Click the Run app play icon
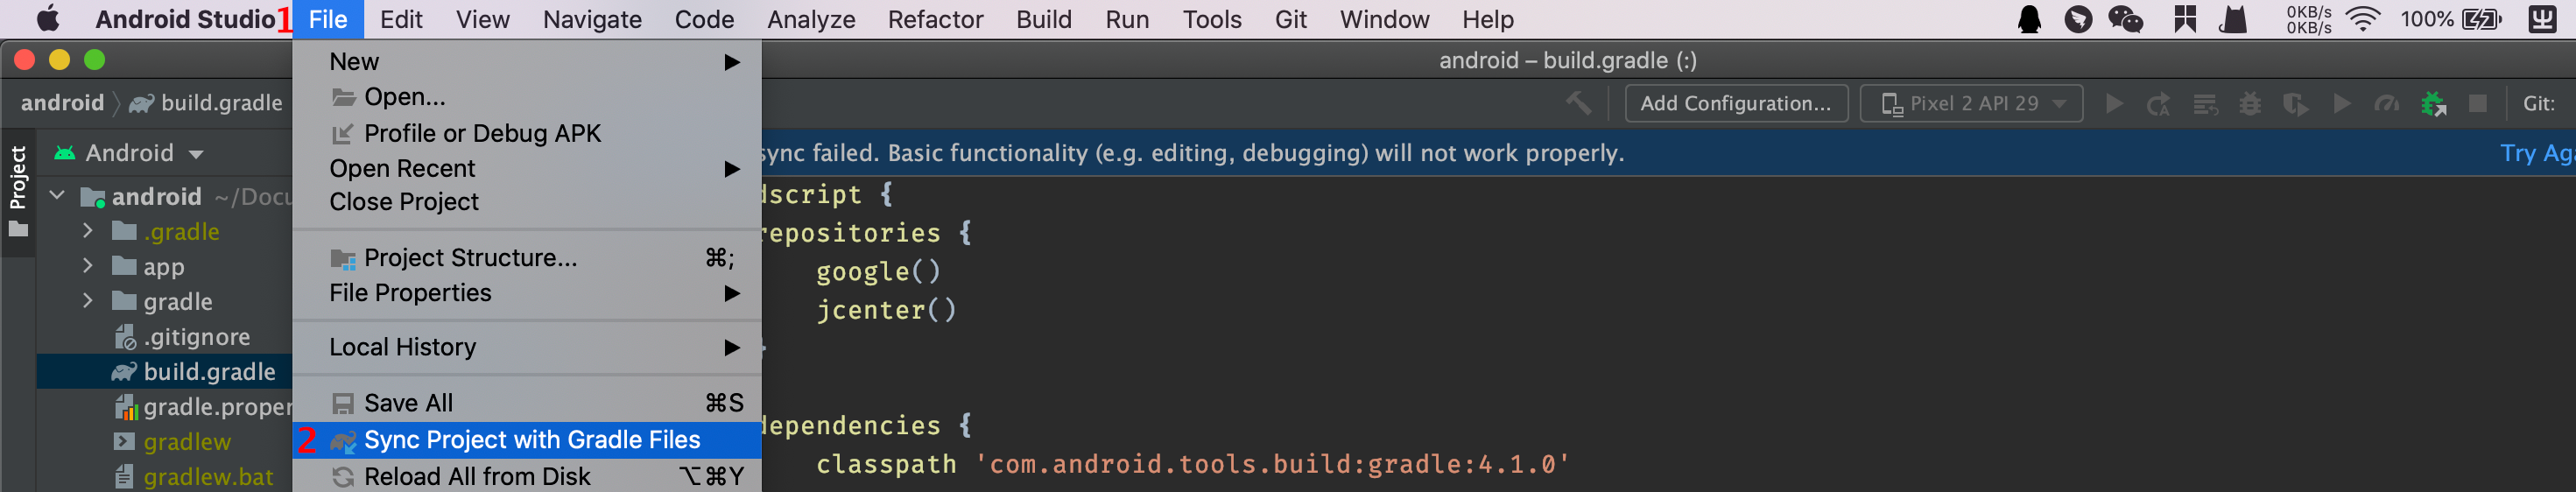This screenshot has width=2576, height=492. point(2114,104)
